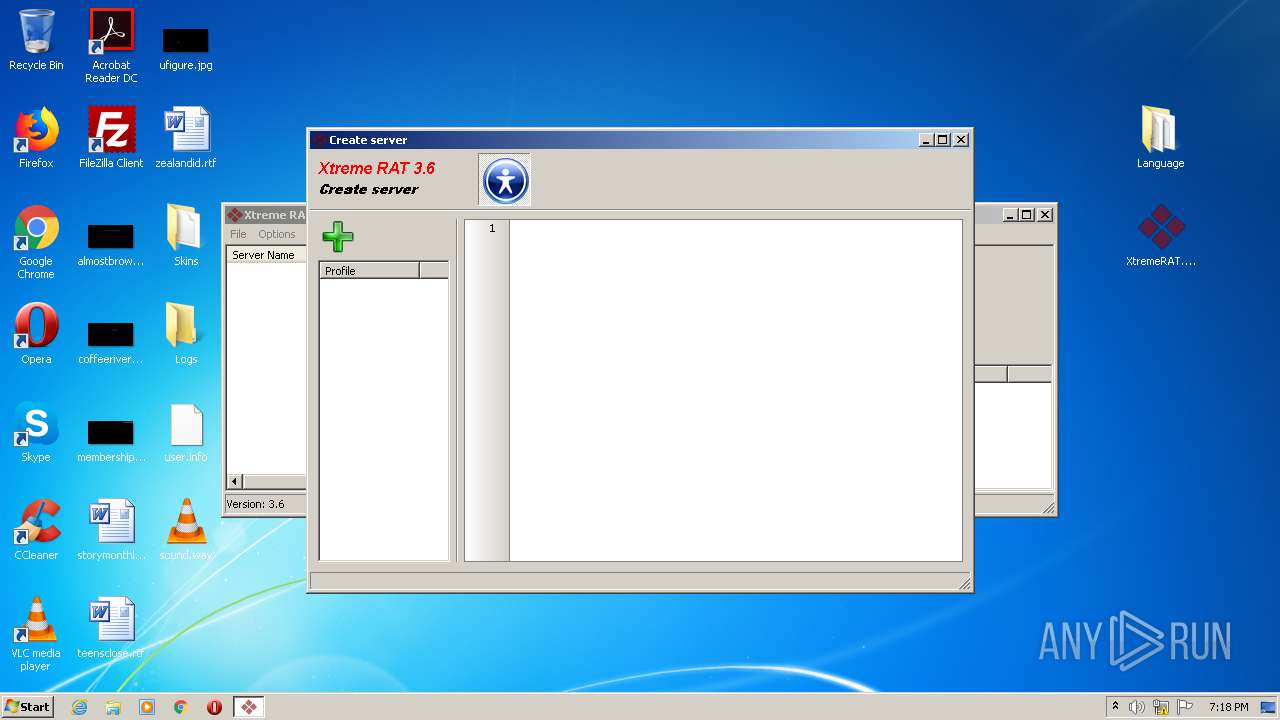
Task: Open Chrome from the taskbar
Action: tap(181, 707)
